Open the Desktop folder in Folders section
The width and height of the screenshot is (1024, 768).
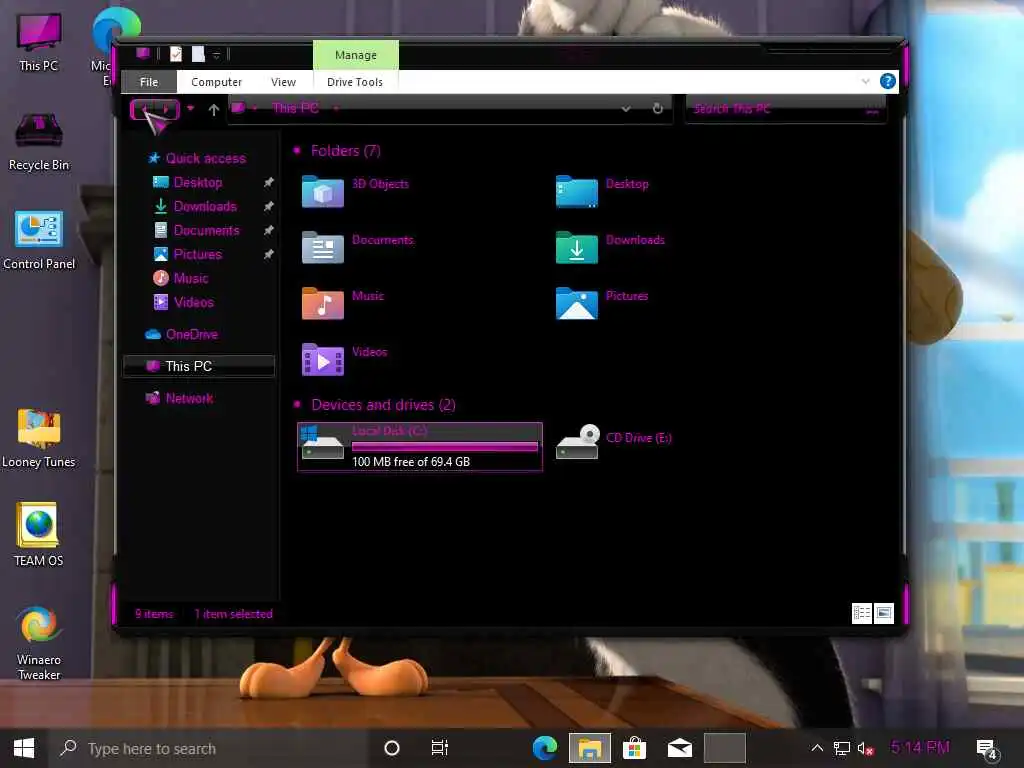tap(577, 192)
